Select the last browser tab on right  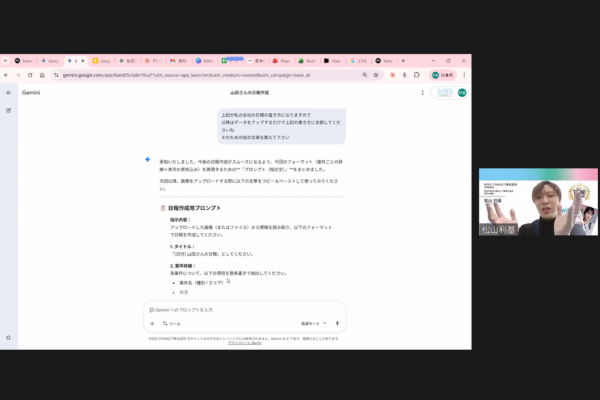pyautogui.click(x=386, y=60)
